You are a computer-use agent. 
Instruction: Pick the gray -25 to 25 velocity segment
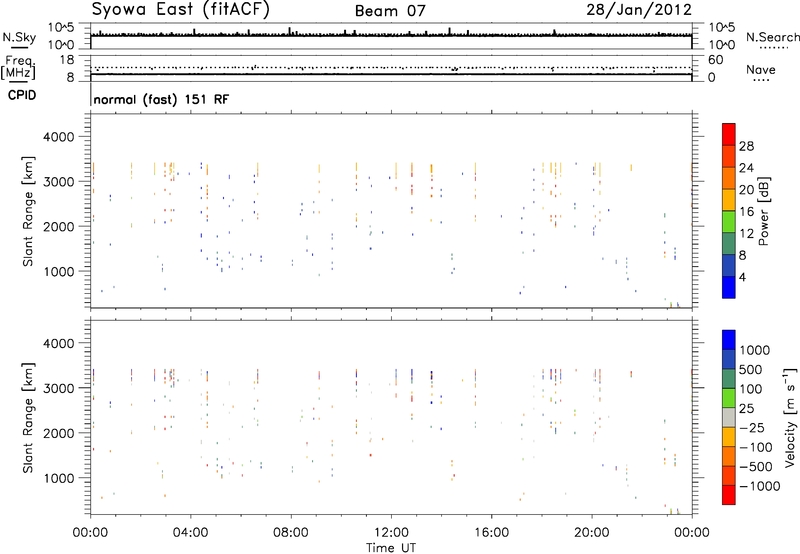pyautogui.click(x=729, y=418)
